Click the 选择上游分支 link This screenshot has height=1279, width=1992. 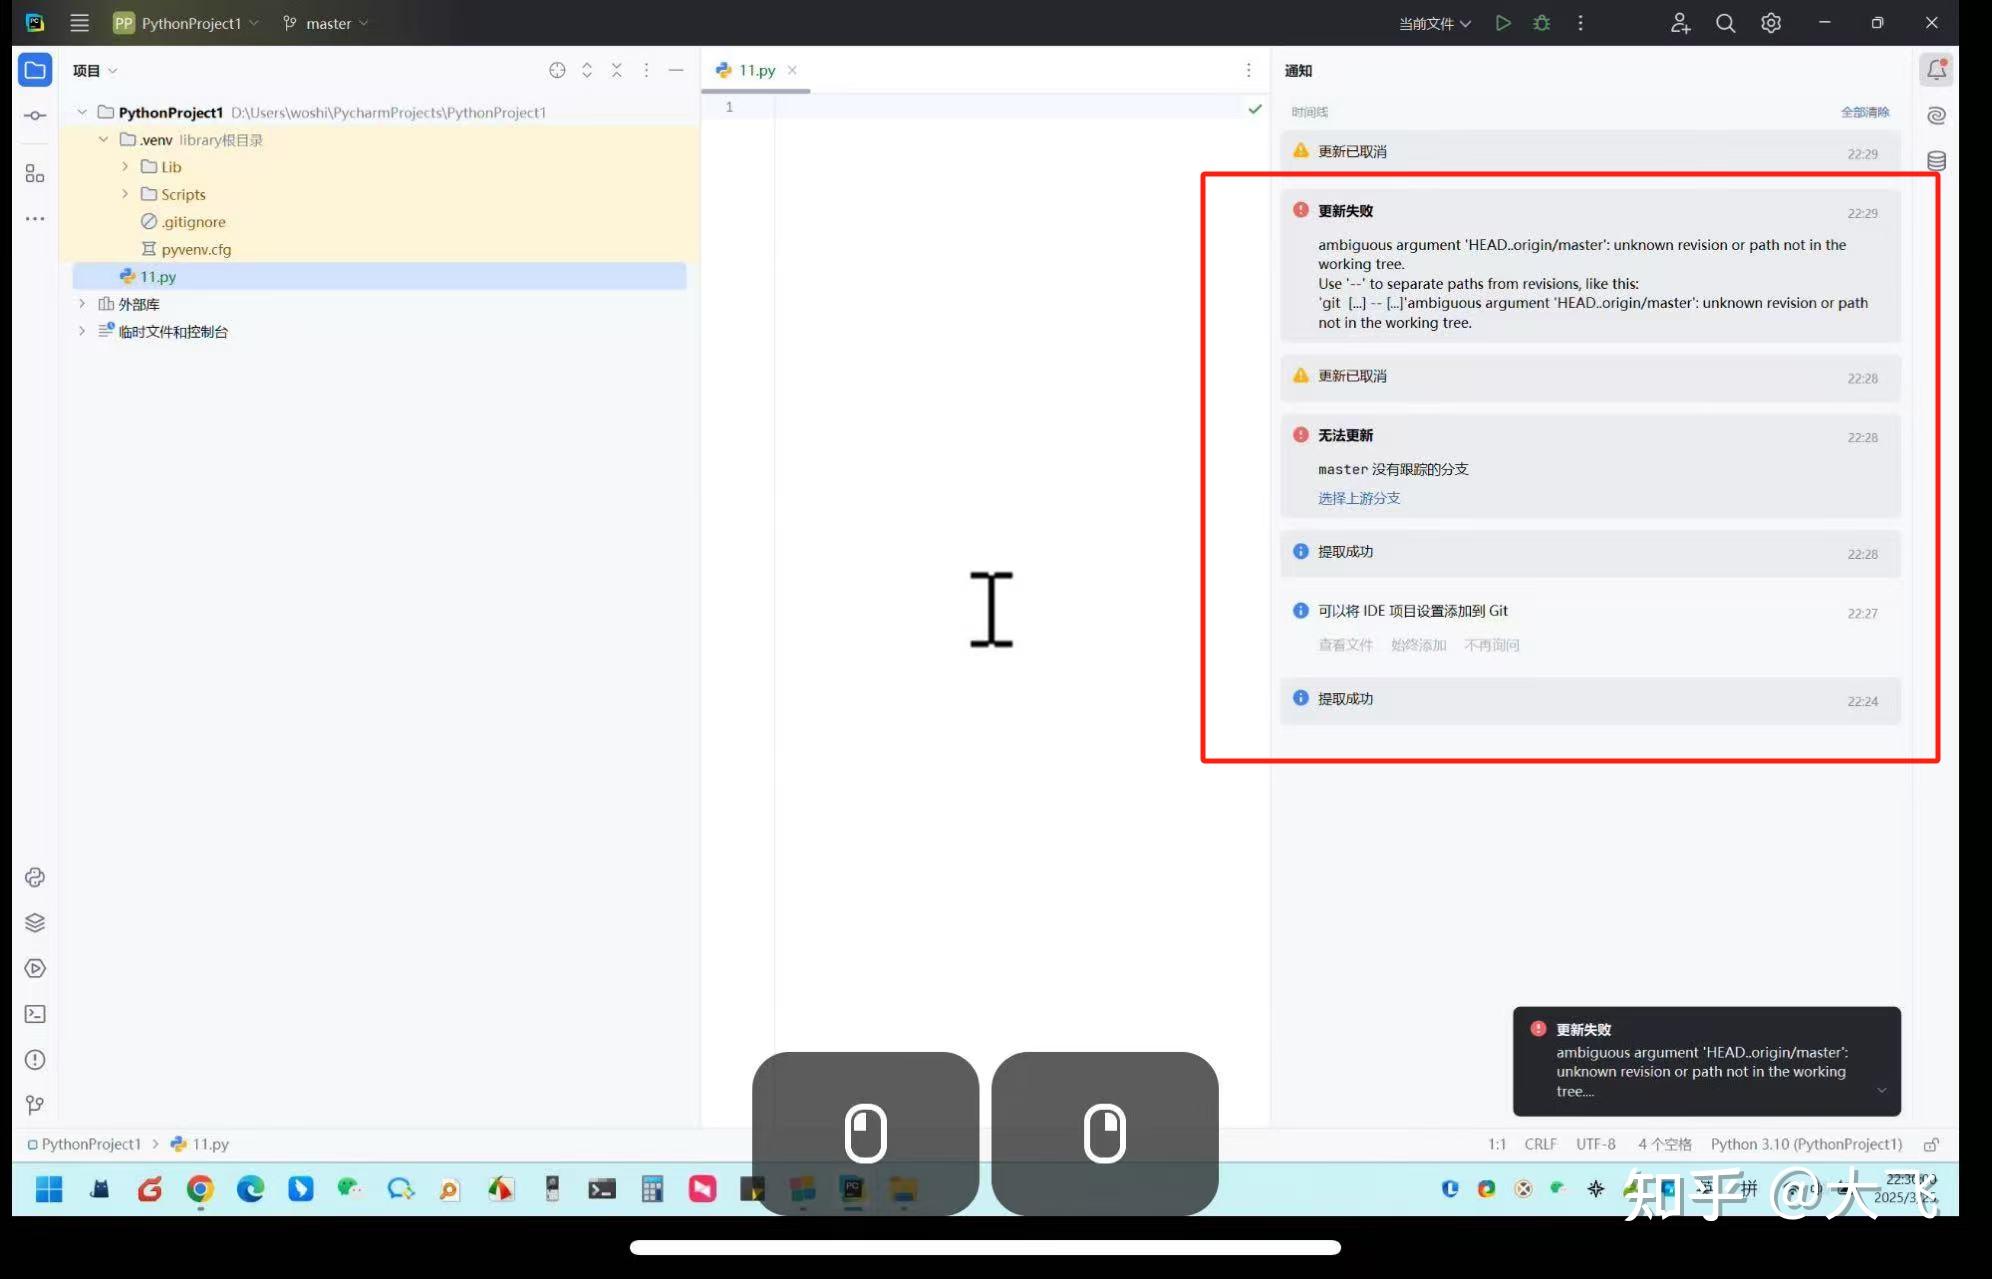point(1358,497)
